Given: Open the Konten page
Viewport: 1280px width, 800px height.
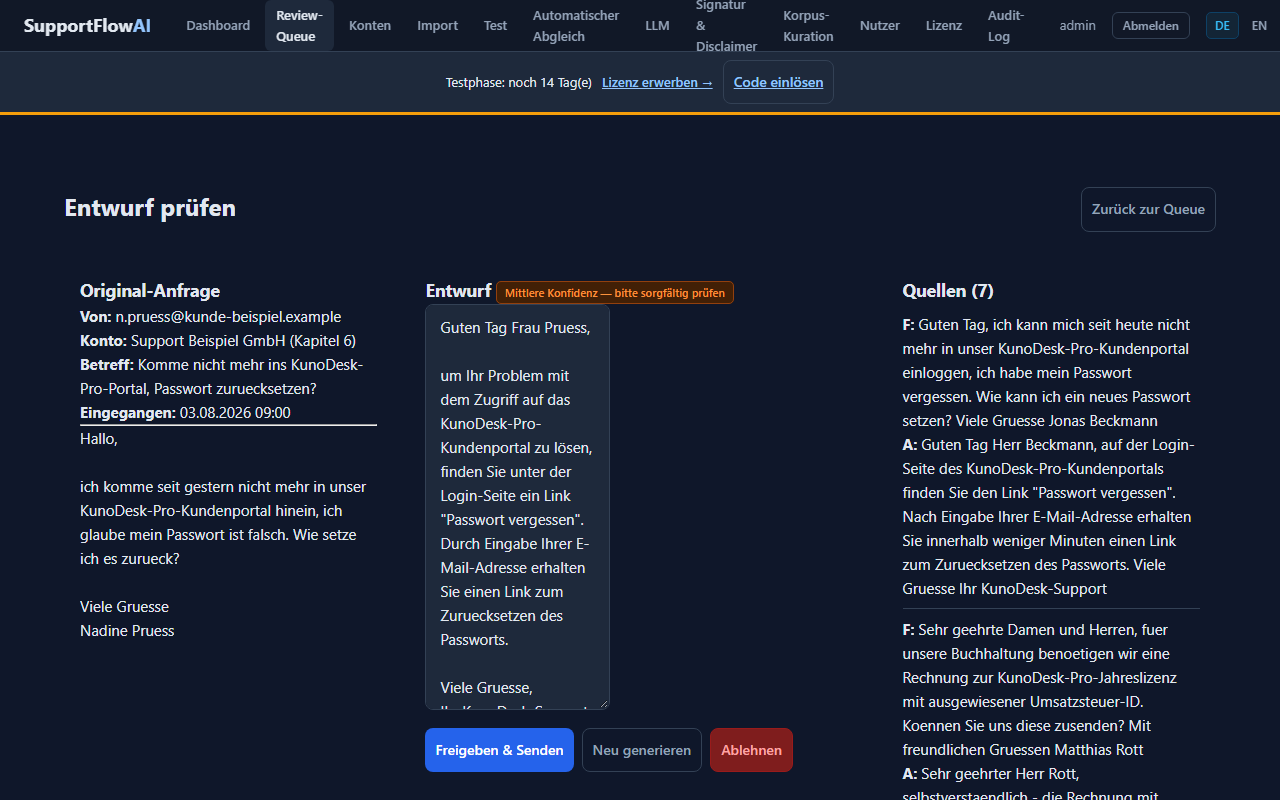Looking at the screenshot, I should [370, 26].
